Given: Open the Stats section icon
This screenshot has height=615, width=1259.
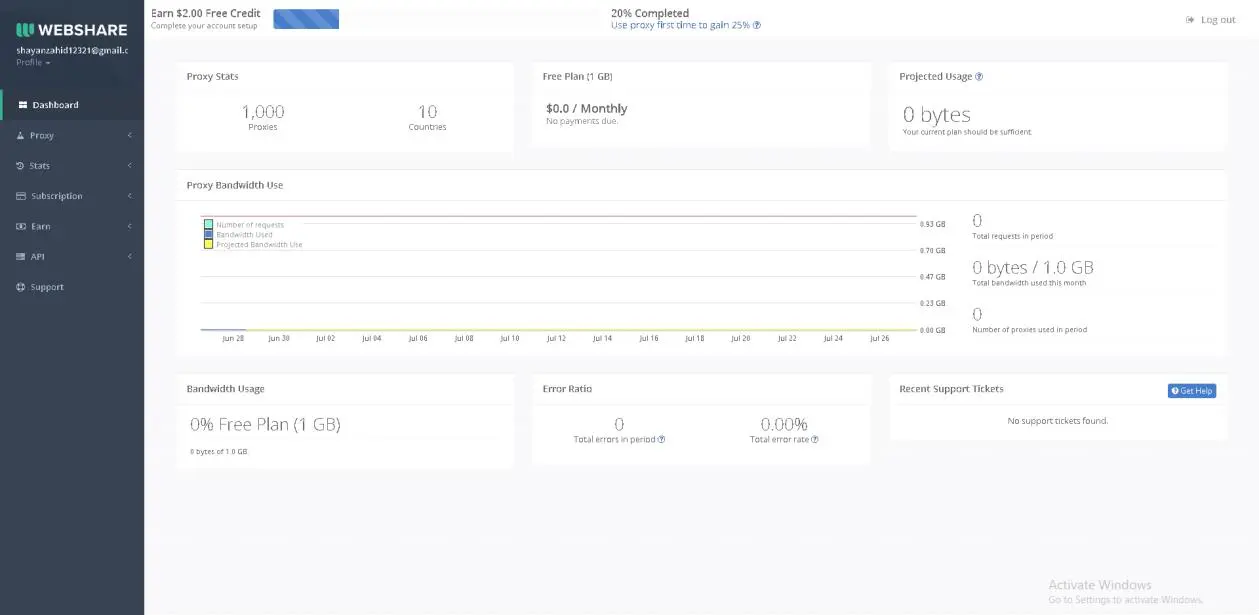Looking at the screenshot, I should (22, 165).
